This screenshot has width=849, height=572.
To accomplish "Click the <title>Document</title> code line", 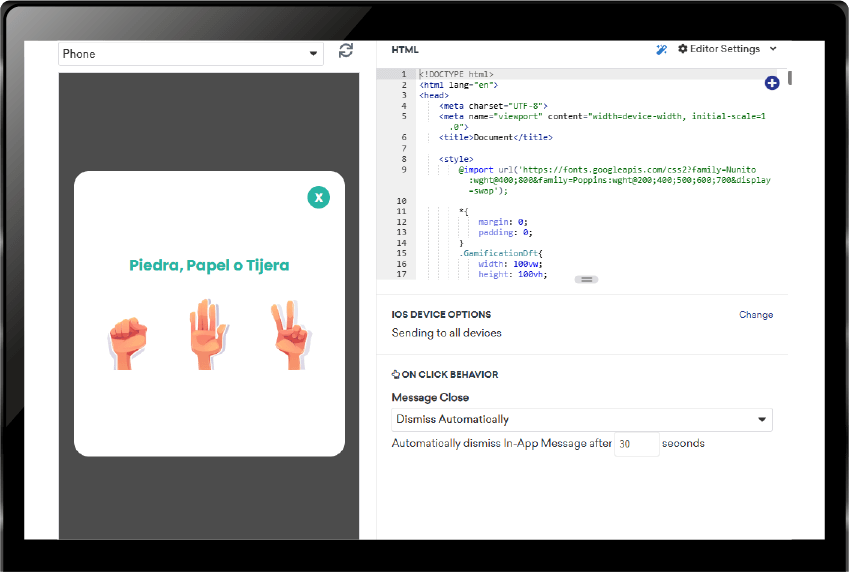I will (x=496, y=138).
